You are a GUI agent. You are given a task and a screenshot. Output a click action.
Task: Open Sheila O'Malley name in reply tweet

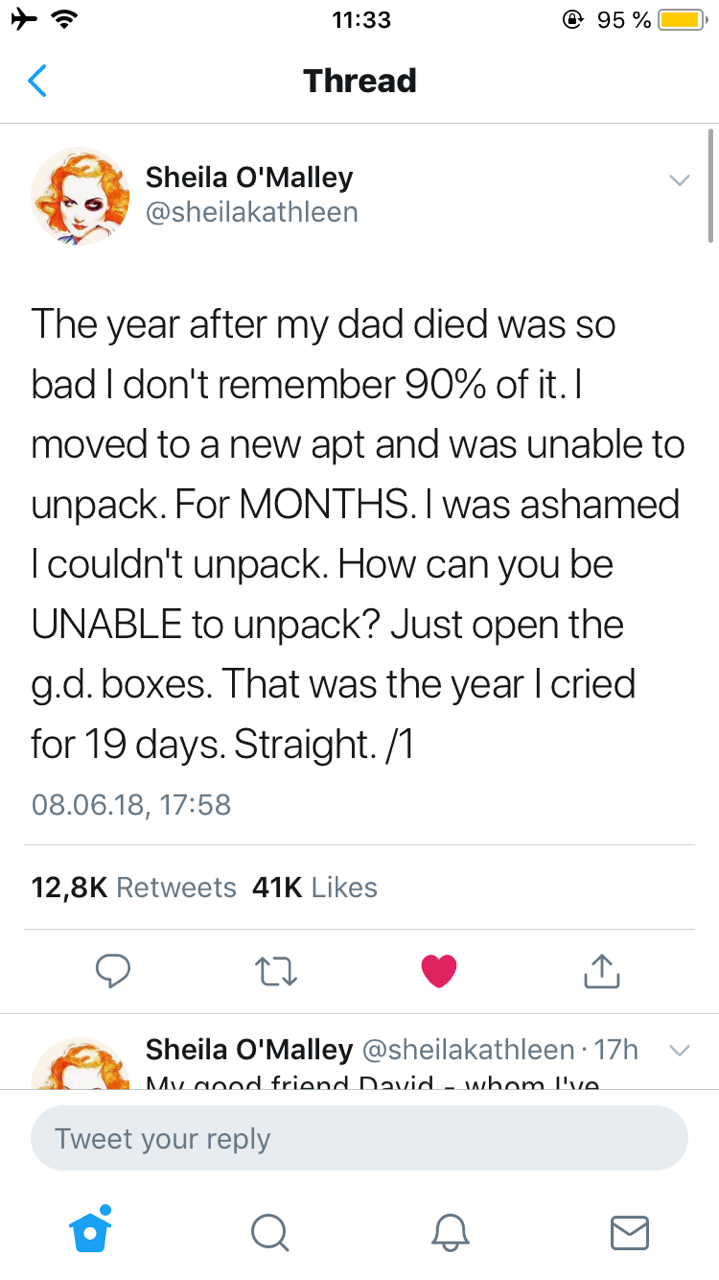coord(249,1049)
